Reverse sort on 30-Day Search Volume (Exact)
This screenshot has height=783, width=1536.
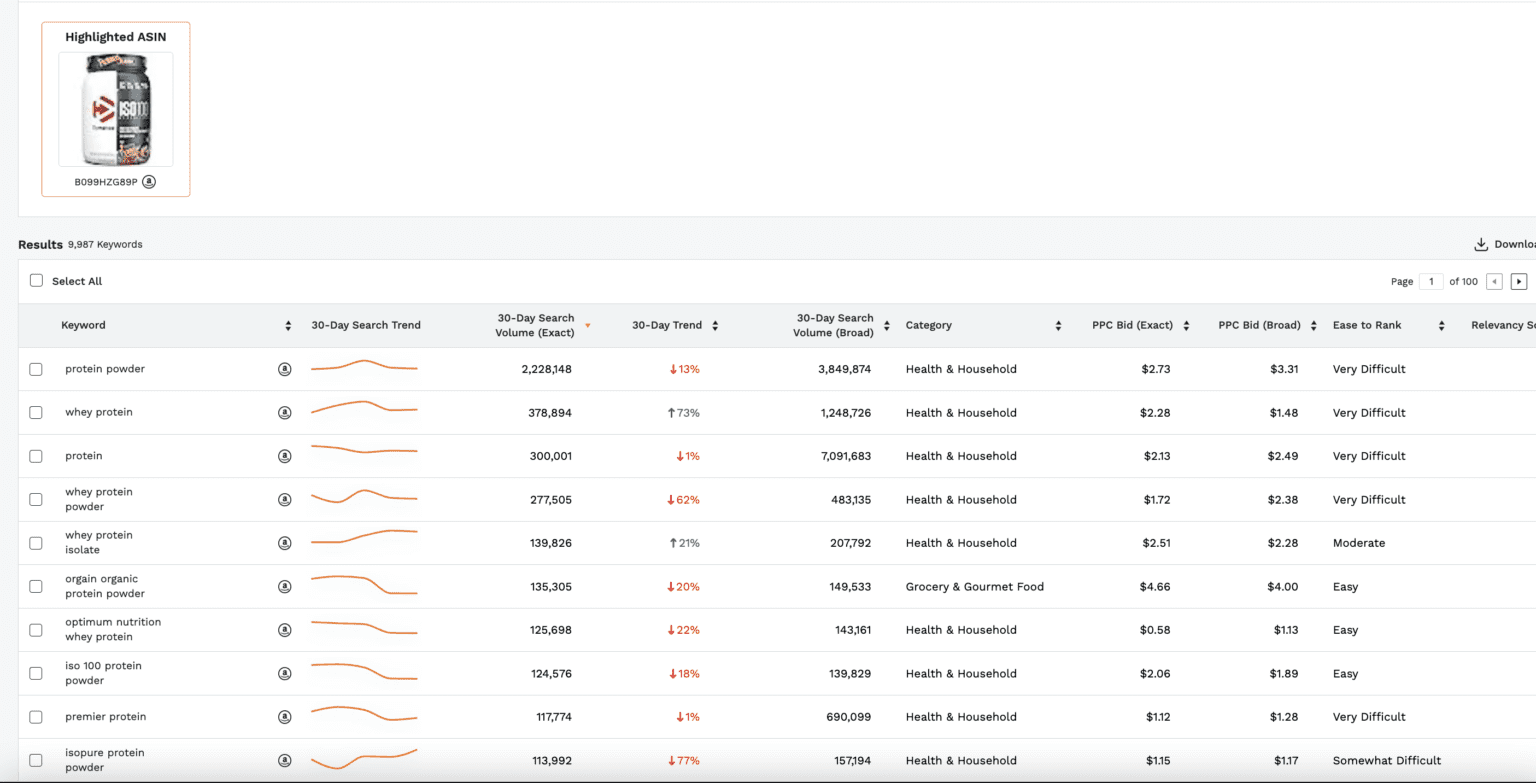(x=587, y=325)
